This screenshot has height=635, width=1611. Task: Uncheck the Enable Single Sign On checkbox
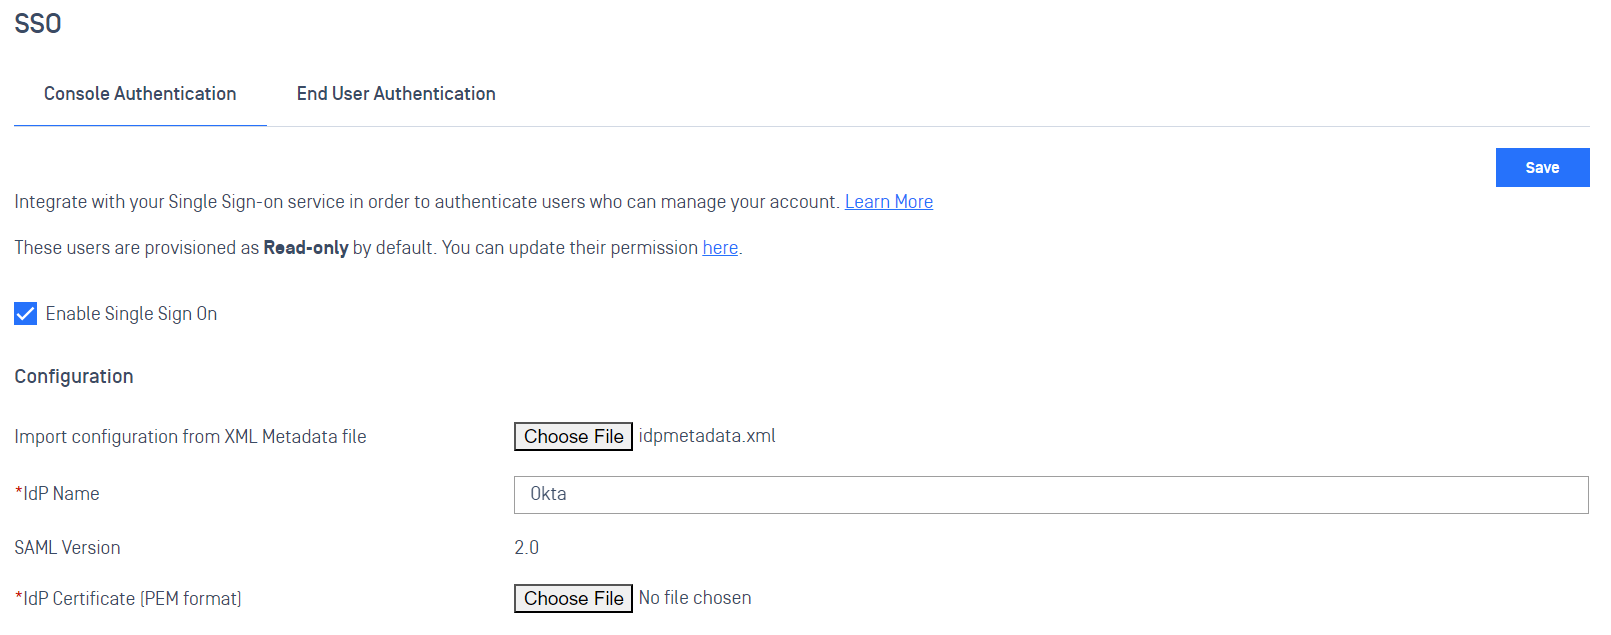(26, 314)
